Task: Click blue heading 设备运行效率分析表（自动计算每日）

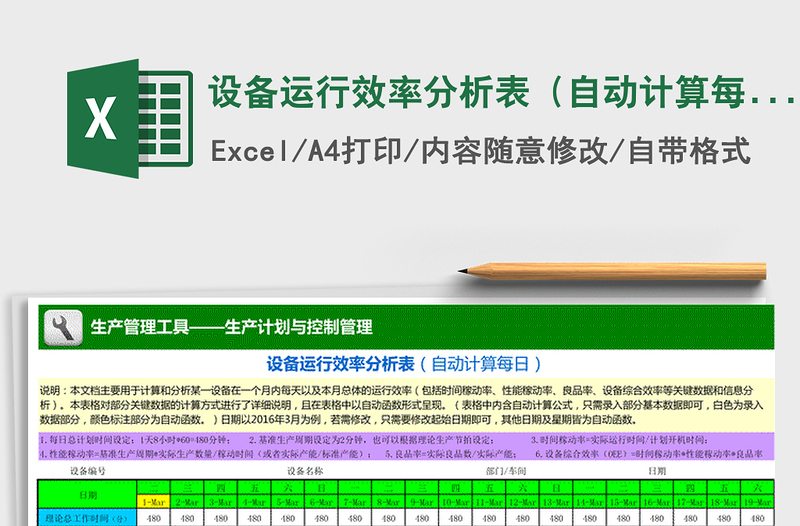Action: coord(404,364)
